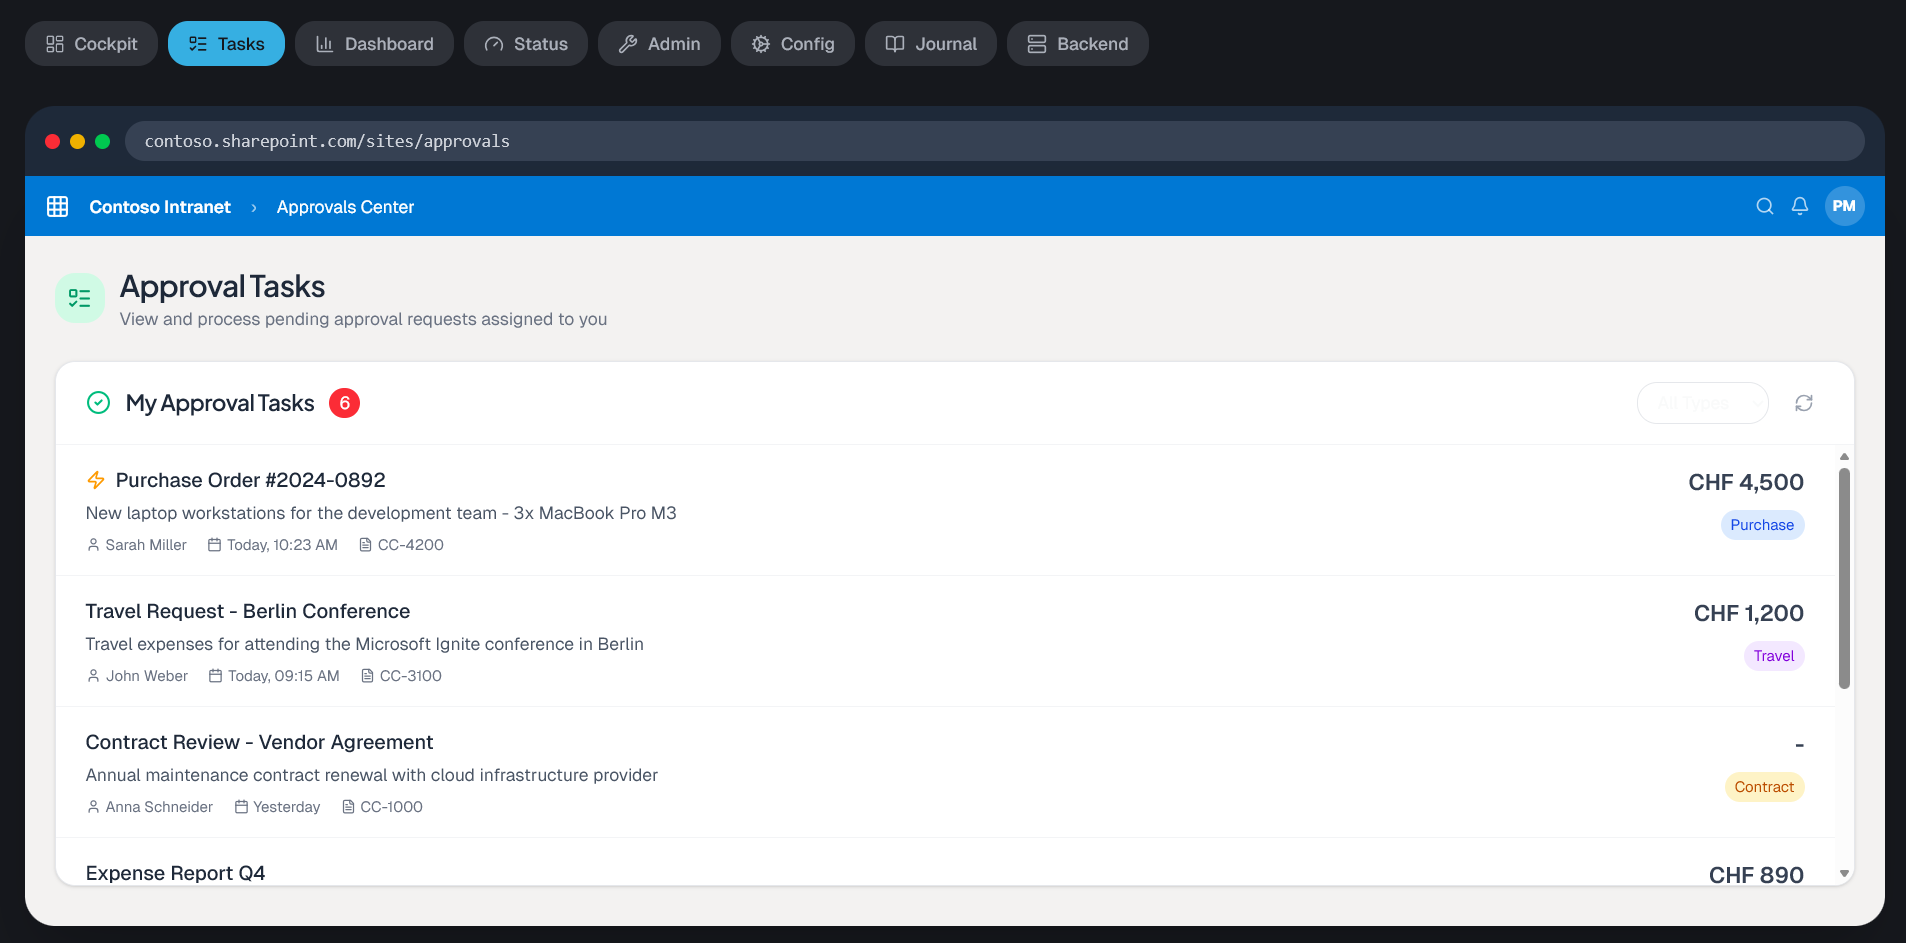The width and height of the screenshot is (1906, 943).
Task: Click the app launcher grid icon
Action: [x=57, y=206]
